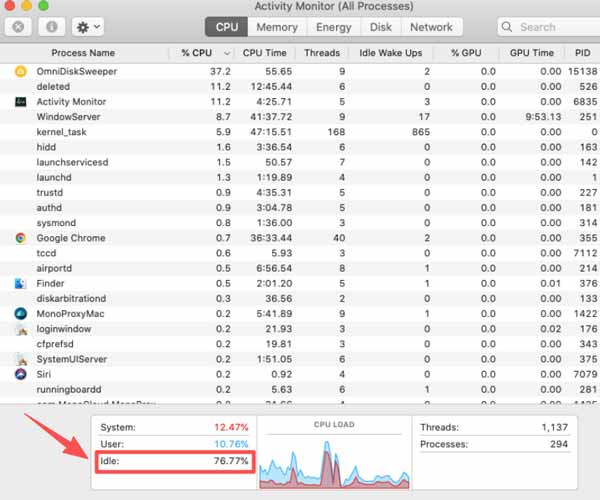The width and height of the screenshot is (600, 500).
Task: Click kernel_task thread count 168
Action: tap(336, 132)
